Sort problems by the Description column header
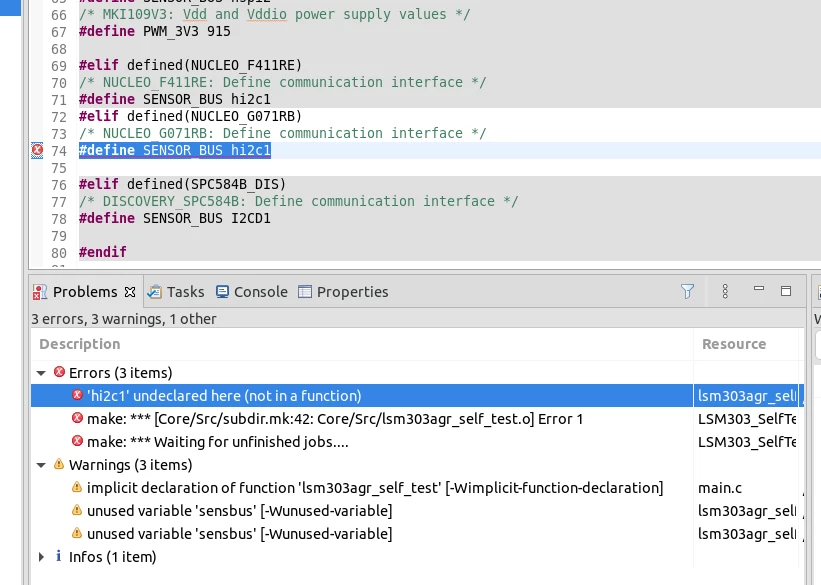Viewport: 821px width, 585px height. click(80, 344)
